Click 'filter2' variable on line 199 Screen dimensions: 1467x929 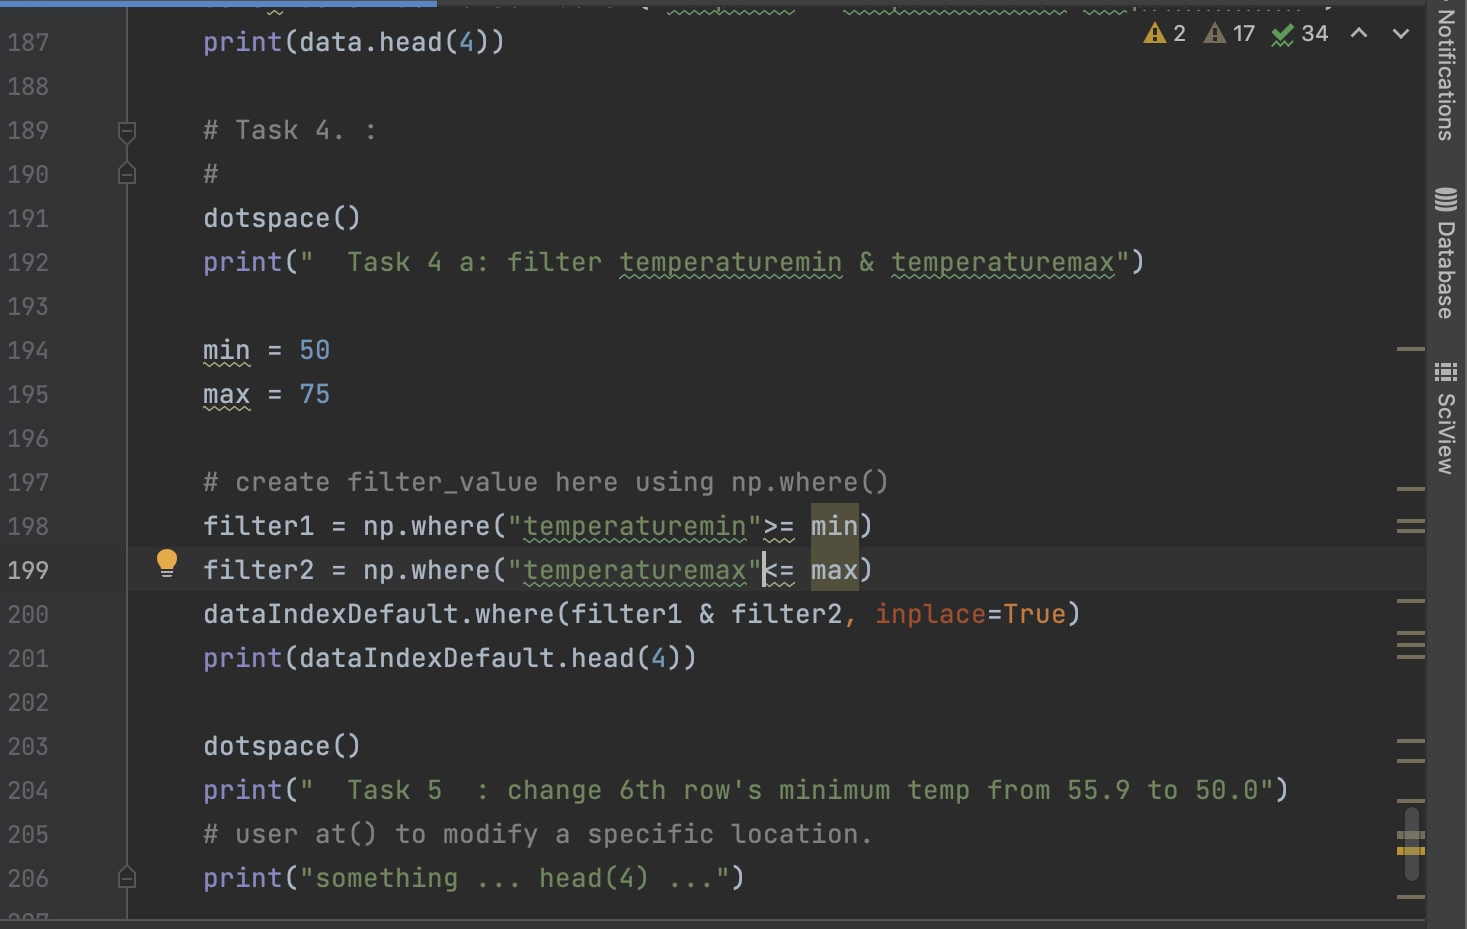pyautogui.click(x=259, y=570)
